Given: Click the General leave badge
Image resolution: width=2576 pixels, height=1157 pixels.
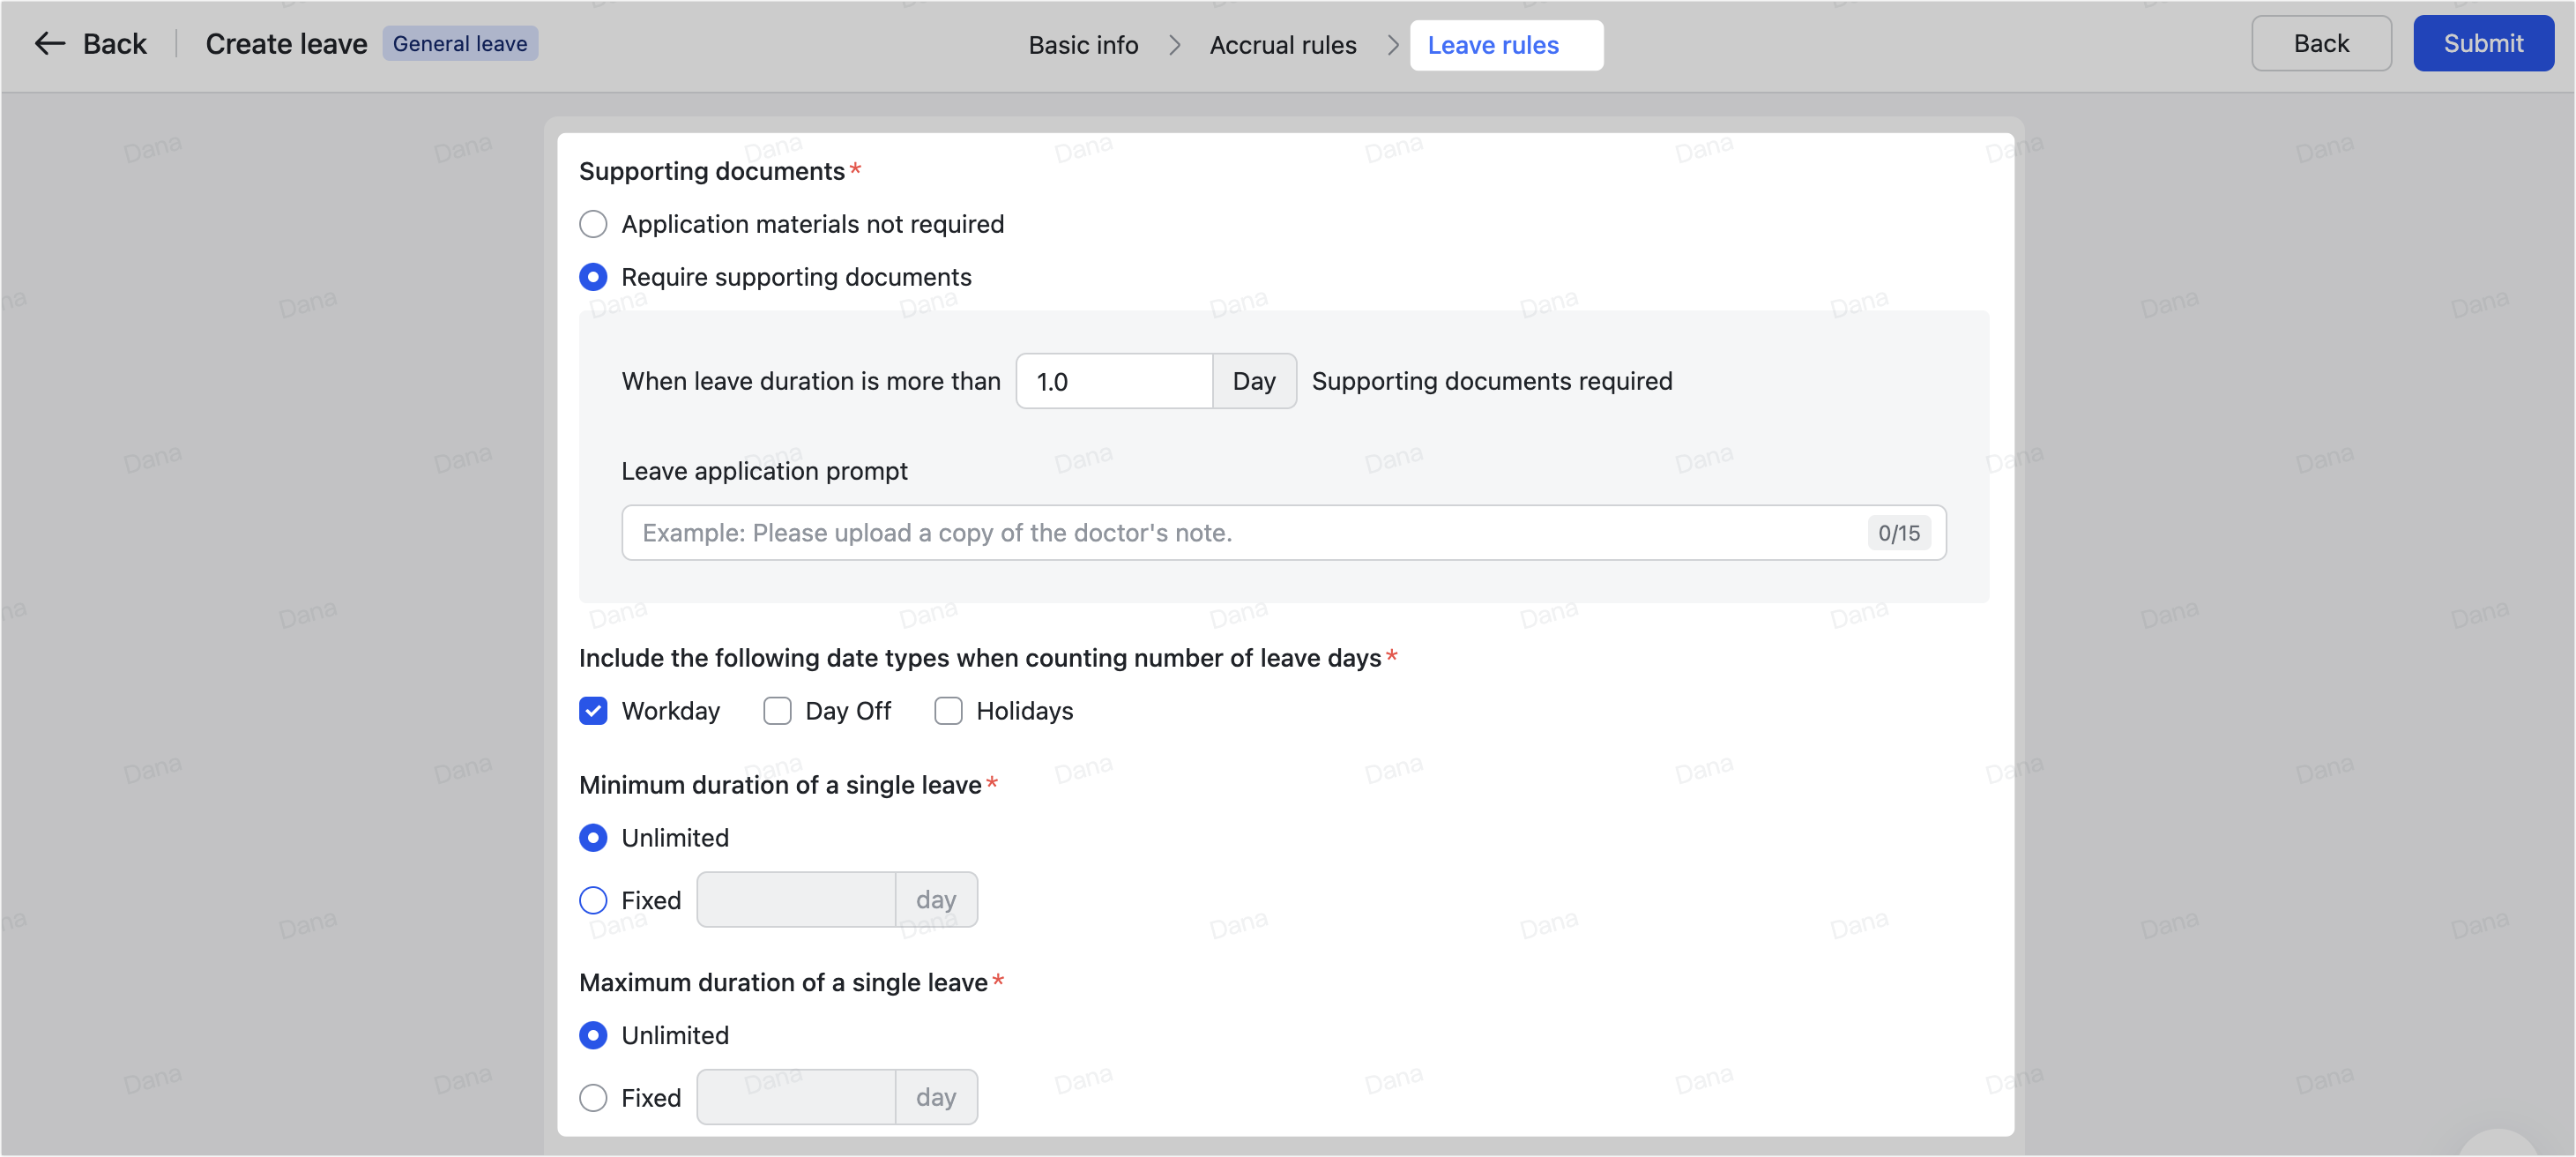Looking at the screenshot, I should click(x=460, y=43).
